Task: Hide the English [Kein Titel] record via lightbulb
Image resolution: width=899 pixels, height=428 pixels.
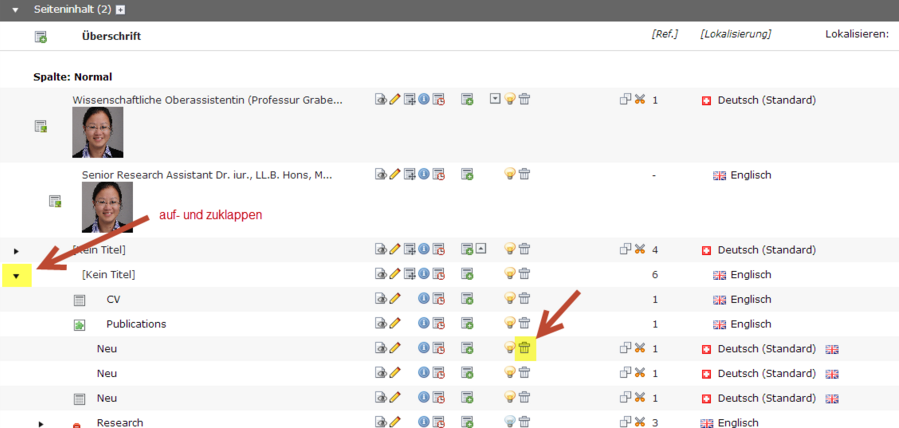Action: [510, 273]
